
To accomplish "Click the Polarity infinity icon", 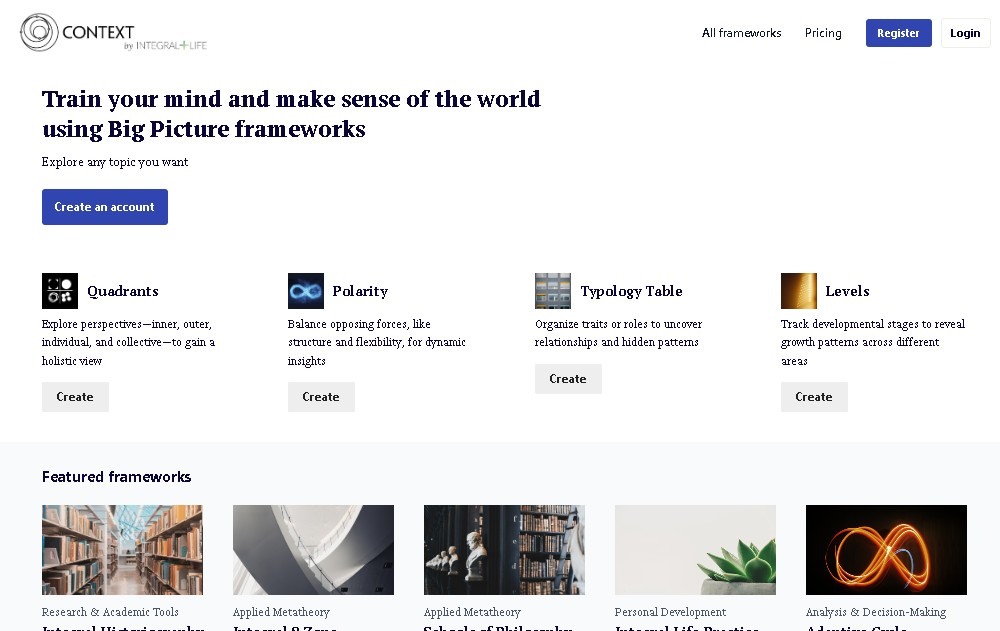I will click(x=306, y=291).
